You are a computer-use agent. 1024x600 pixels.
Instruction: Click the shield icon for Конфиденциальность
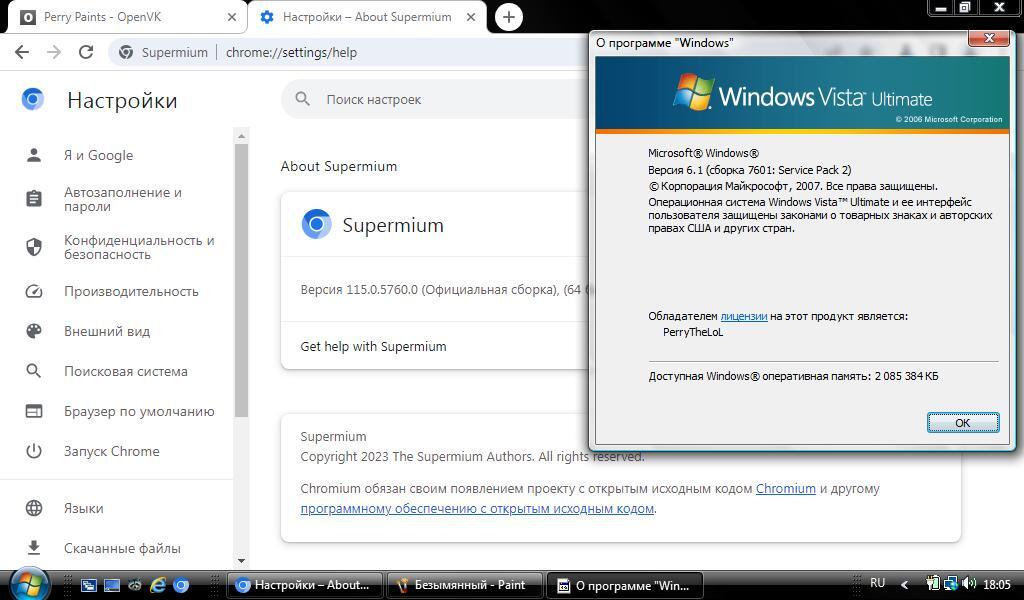point(34,247)
